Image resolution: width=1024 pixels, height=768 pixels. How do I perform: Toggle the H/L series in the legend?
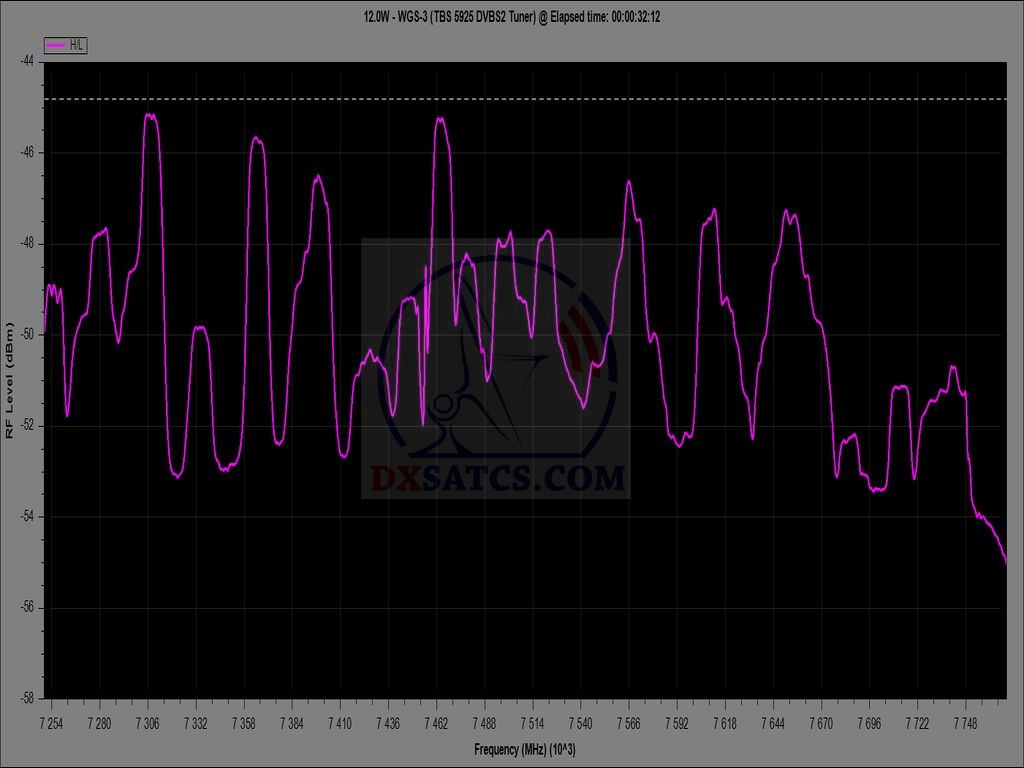pyautogui.click(x=76, y=45)
